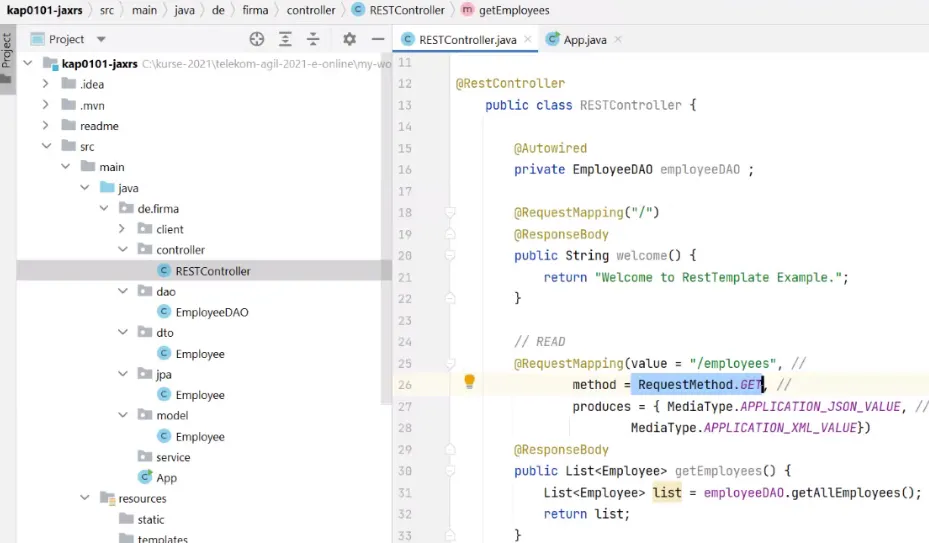Open EmployeeDAO class in project tree

click(x=203, y=312)
